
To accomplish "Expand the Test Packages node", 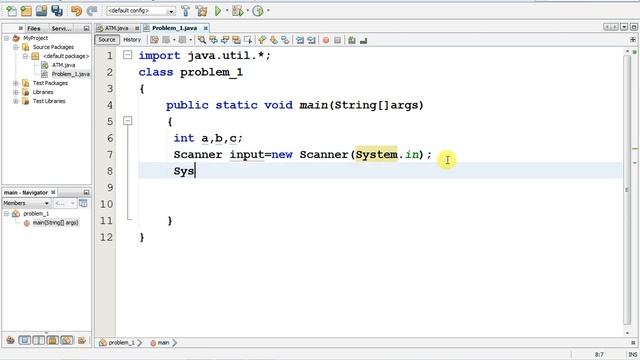I will click(x=16, y=83).
